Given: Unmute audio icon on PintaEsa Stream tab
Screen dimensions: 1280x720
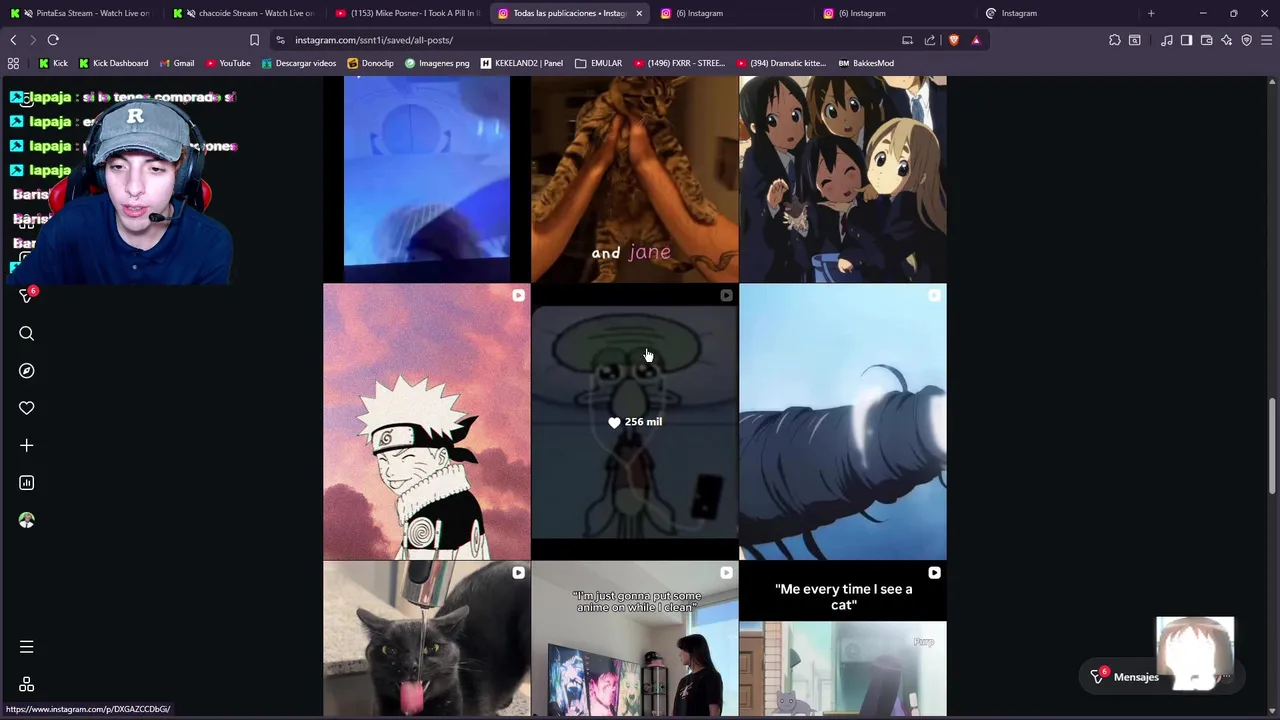Looking at the screenshot, I should pos(27,13).
